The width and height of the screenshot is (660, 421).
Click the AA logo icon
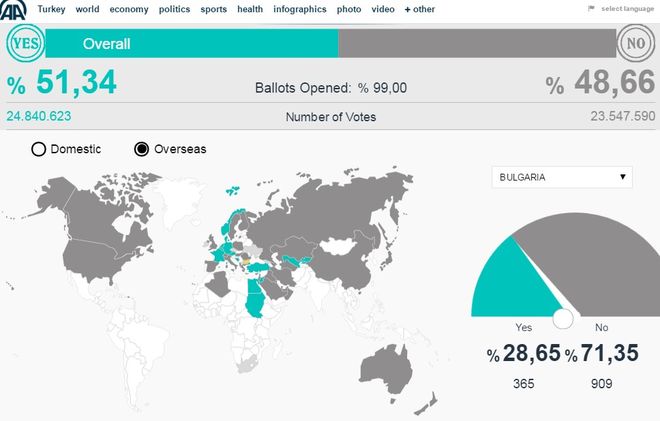click(x=14, y=9)
